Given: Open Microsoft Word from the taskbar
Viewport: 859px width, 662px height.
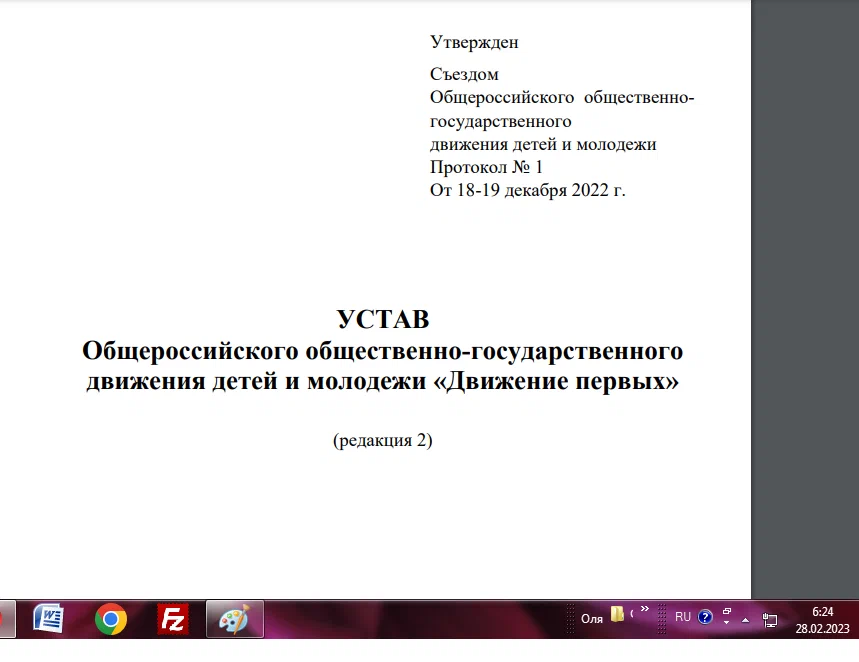Looking at the screenshot, I should 48,619.
